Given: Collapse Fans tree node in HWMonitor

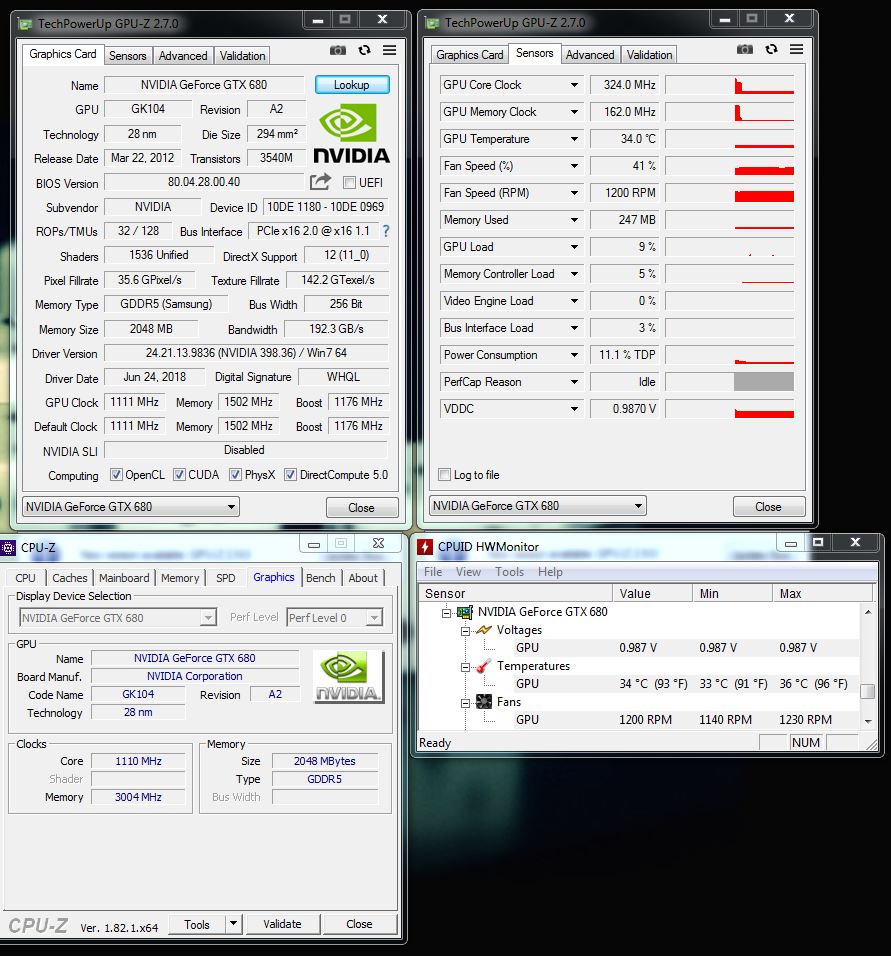Looking at the screenshot, I should pyautogui.click(x=465, y=703).
